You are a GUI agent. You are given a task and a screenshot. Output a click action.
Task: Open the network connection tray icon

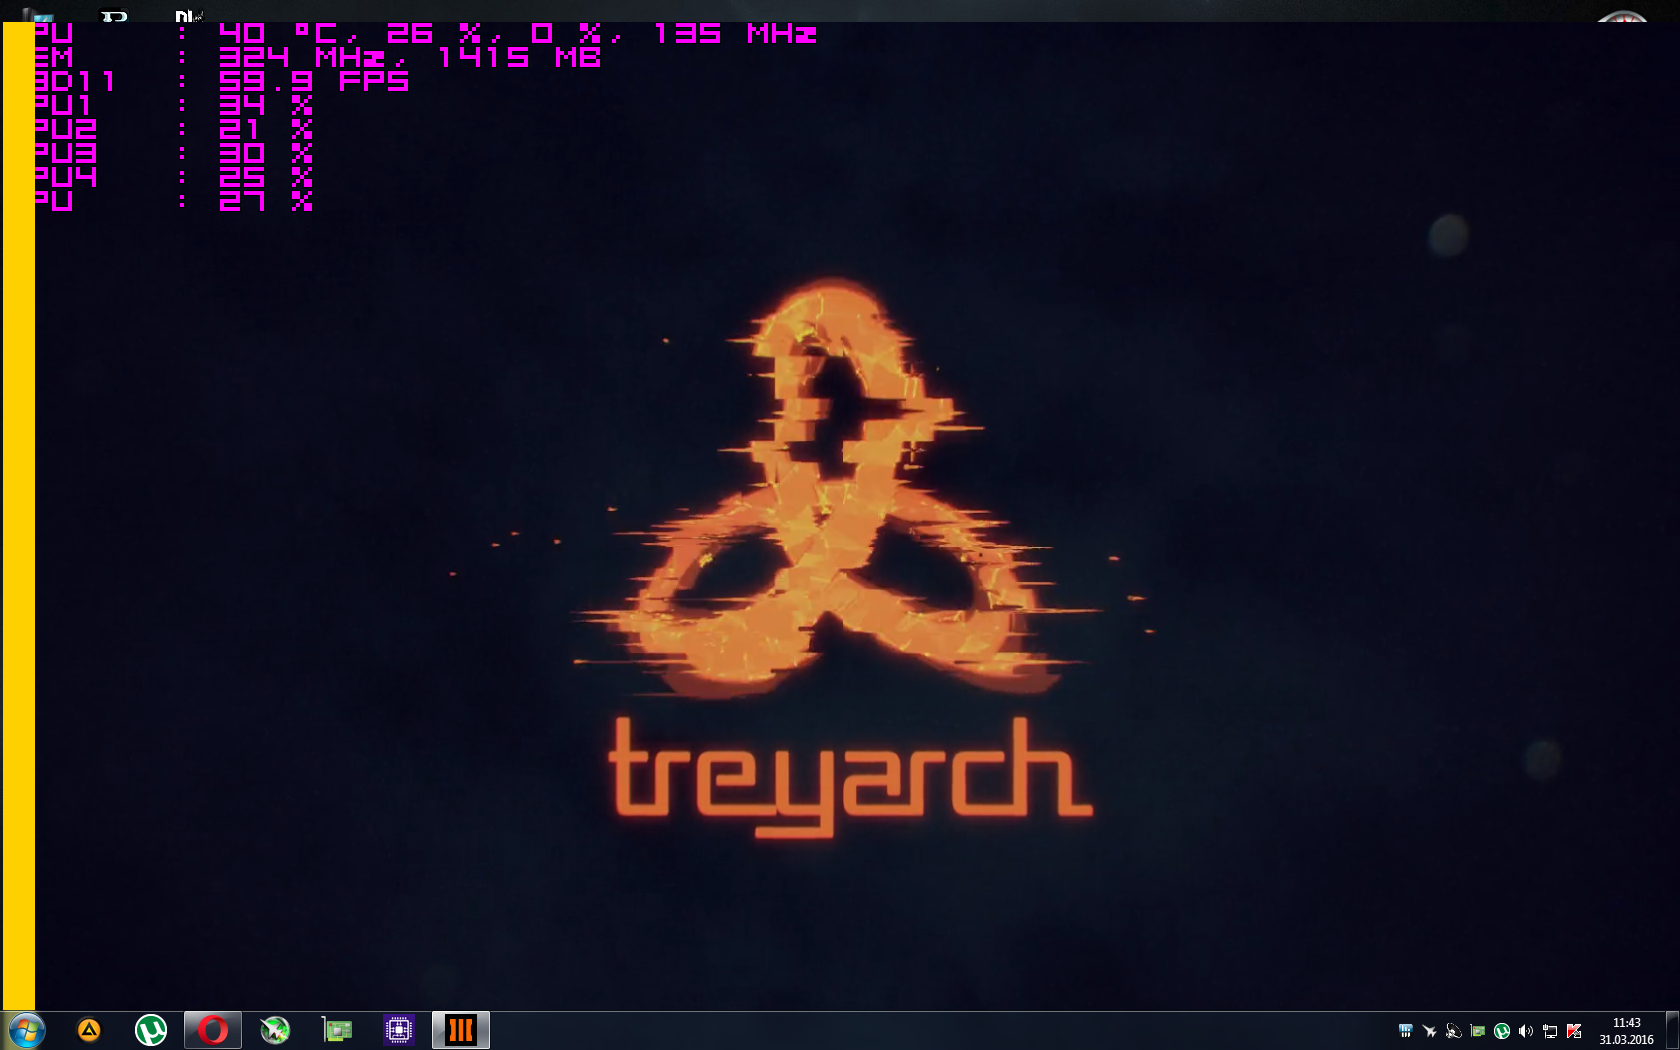tap(1550, 1031)
